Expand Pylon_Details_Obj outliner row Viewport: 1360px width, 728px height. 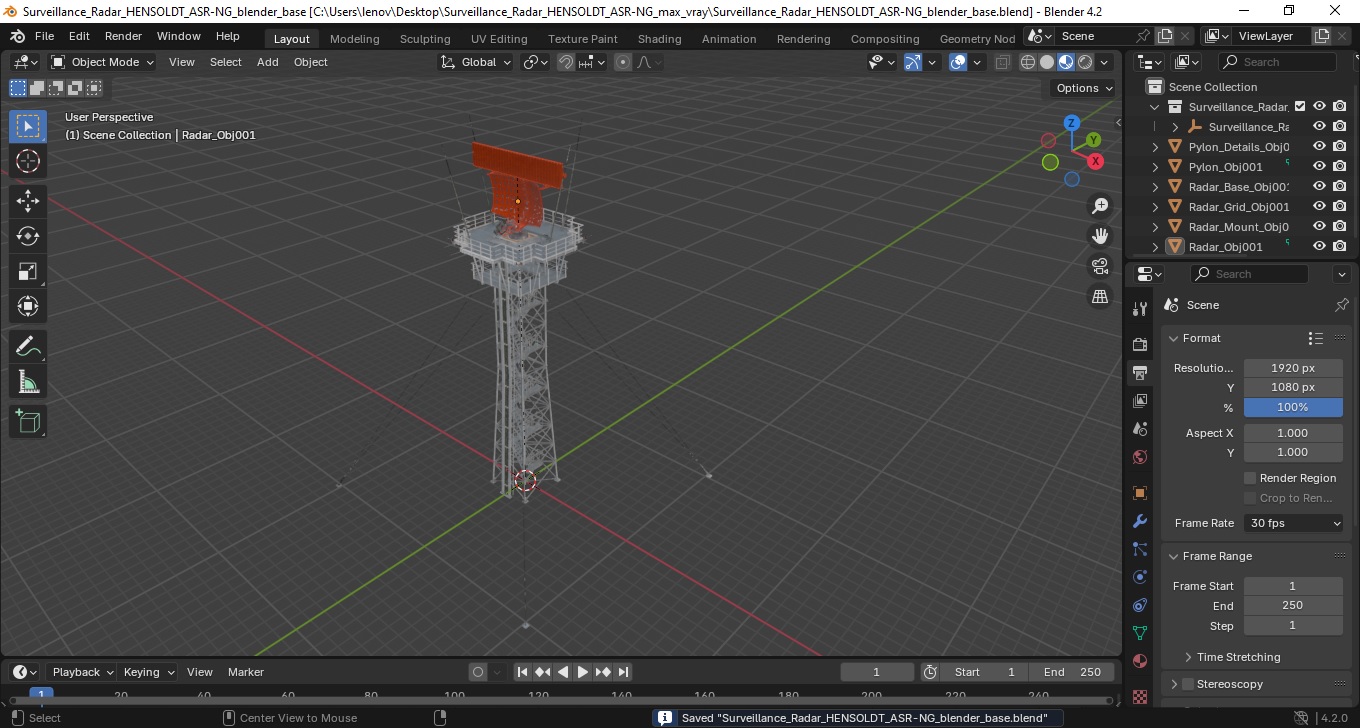tap(1156, 147)
